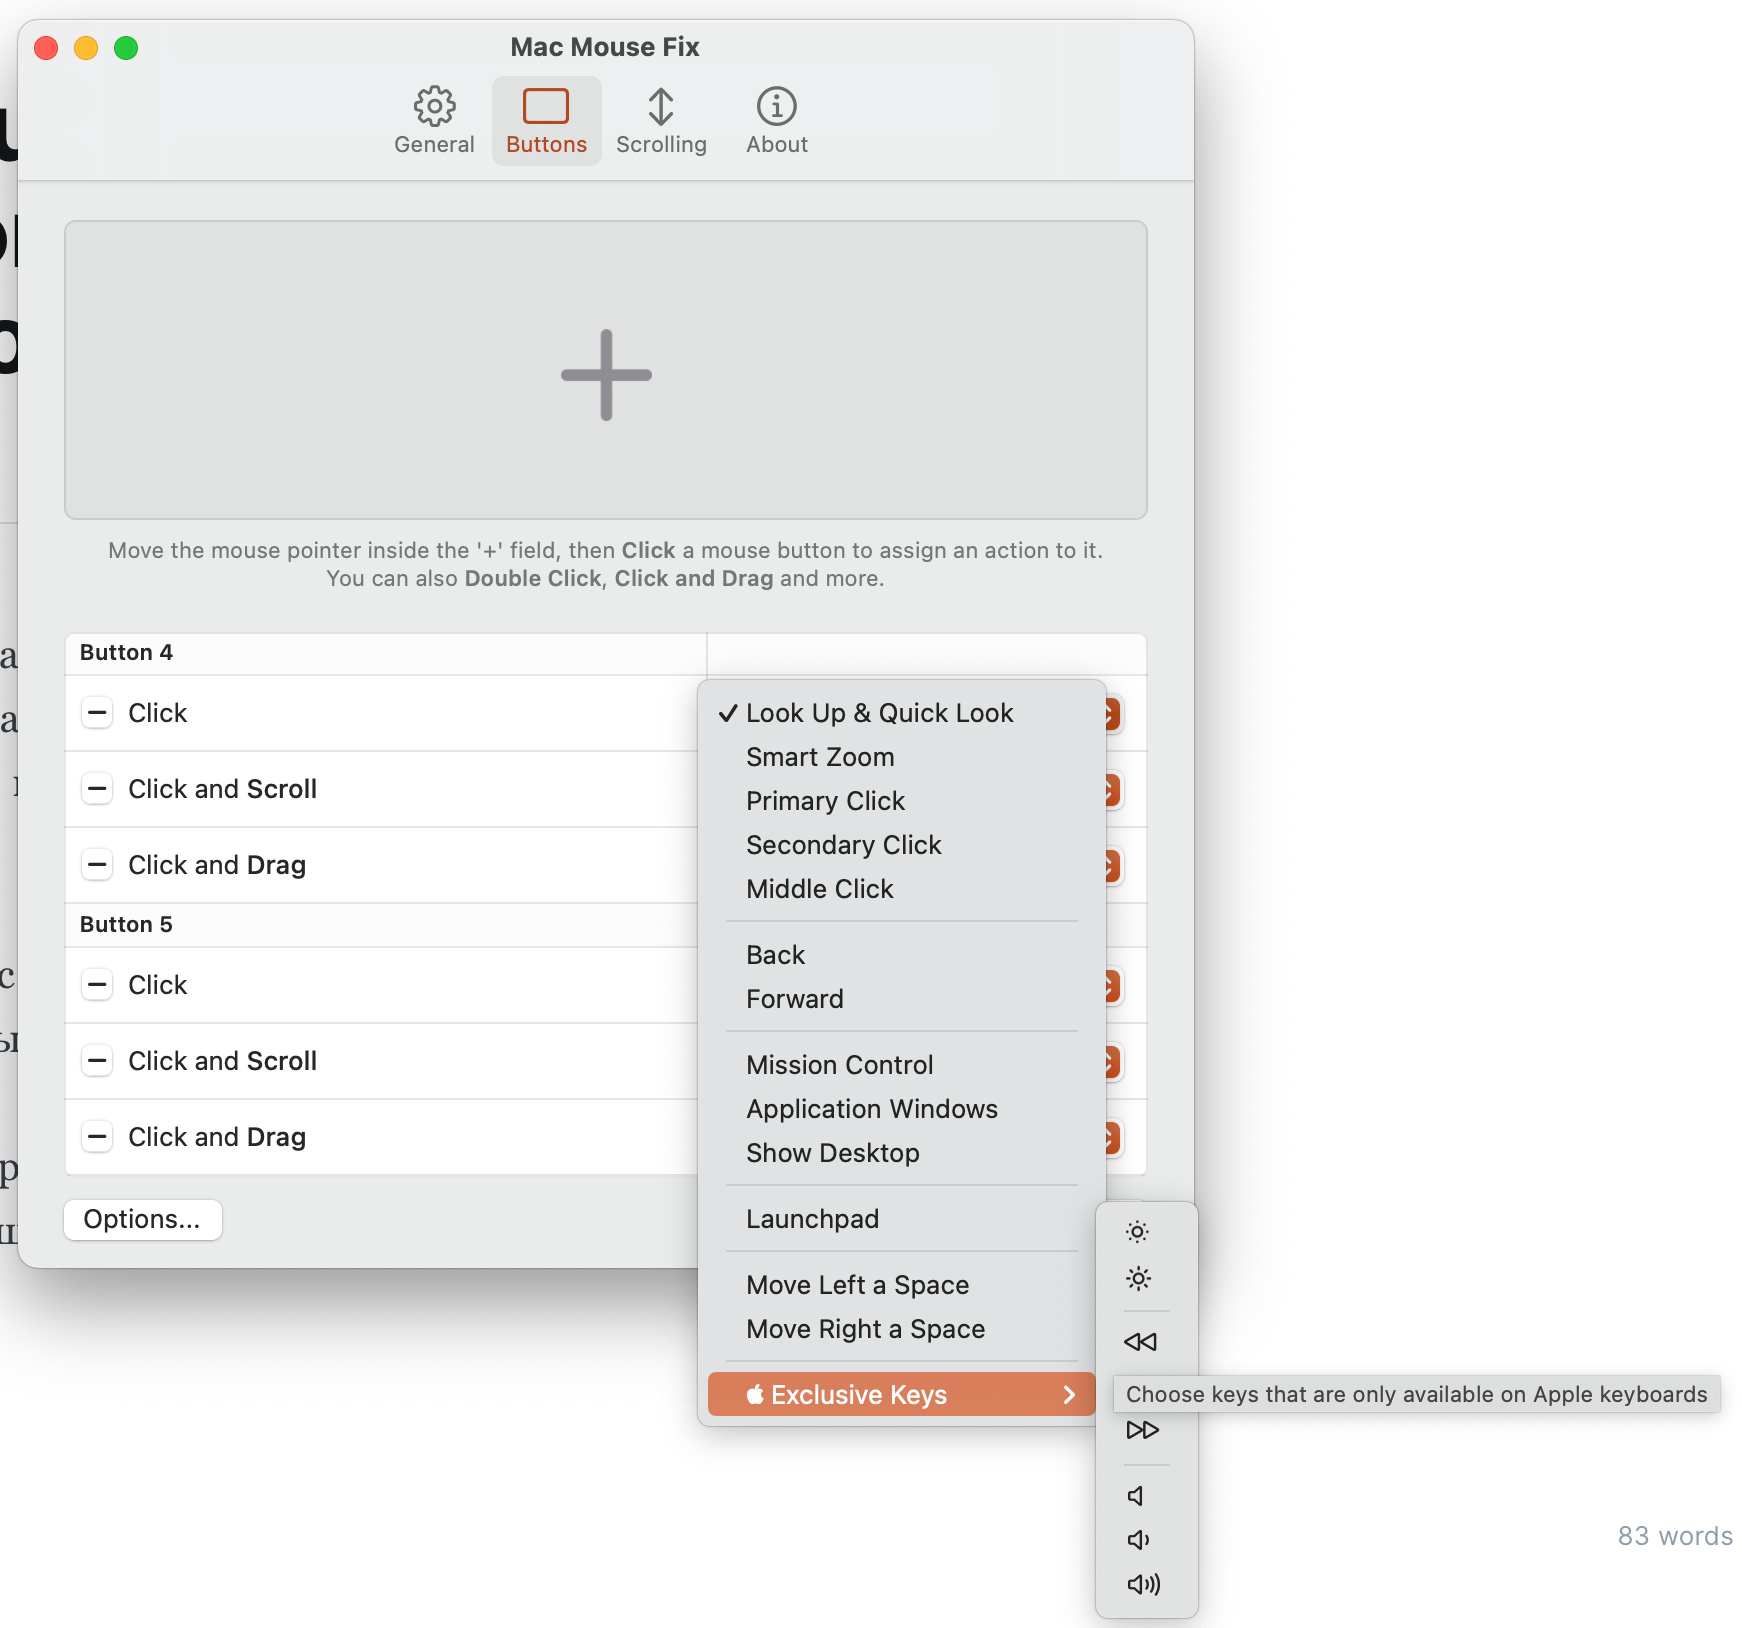Viewport: 1742px width, 1628px height.
Task: Expand the Exclusive Keys submenu
Action: coord(901,1395)
